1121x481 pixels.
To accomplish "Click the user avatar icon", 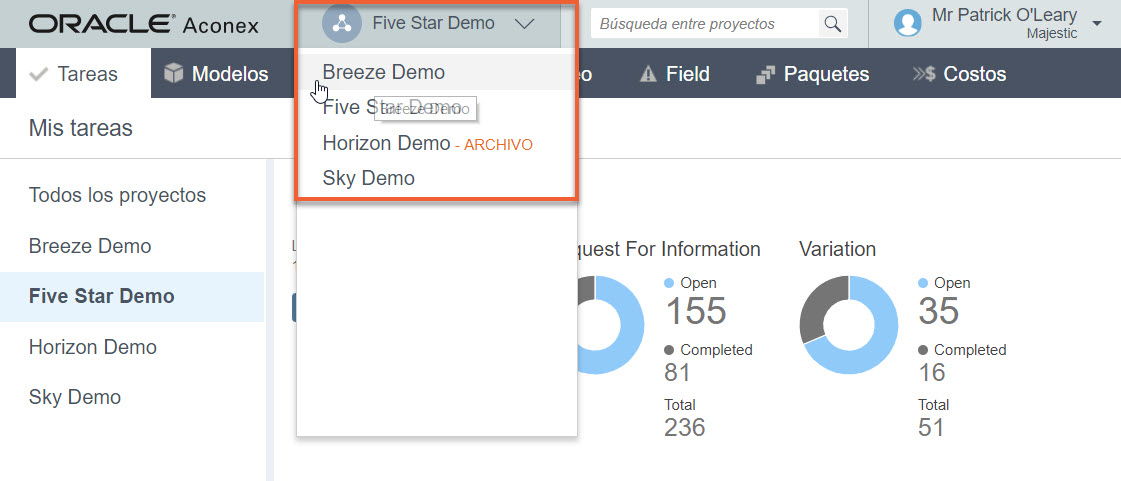I will (907, 24).
